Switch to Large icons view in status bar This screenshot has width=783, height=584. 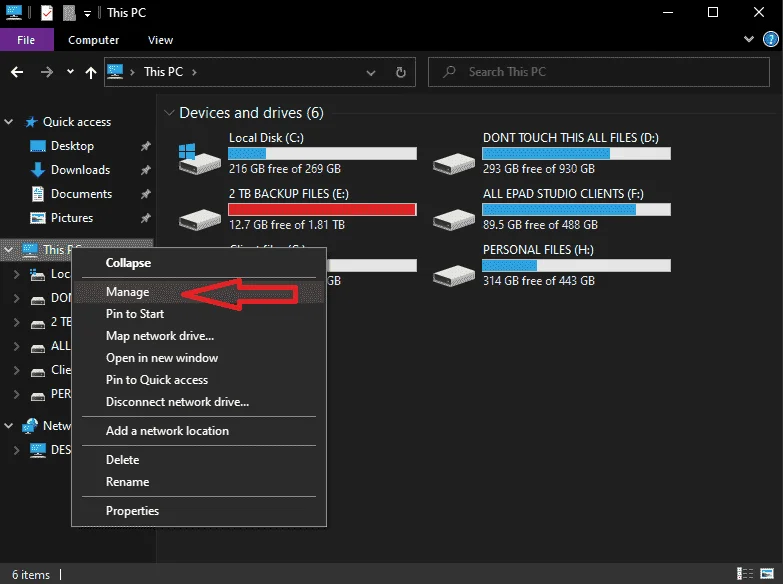767,574
